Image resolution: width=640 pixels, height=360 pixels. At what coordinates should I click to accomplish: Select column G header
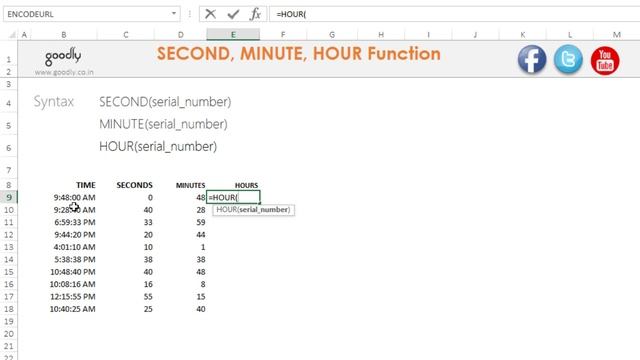(x=332, y=35)
